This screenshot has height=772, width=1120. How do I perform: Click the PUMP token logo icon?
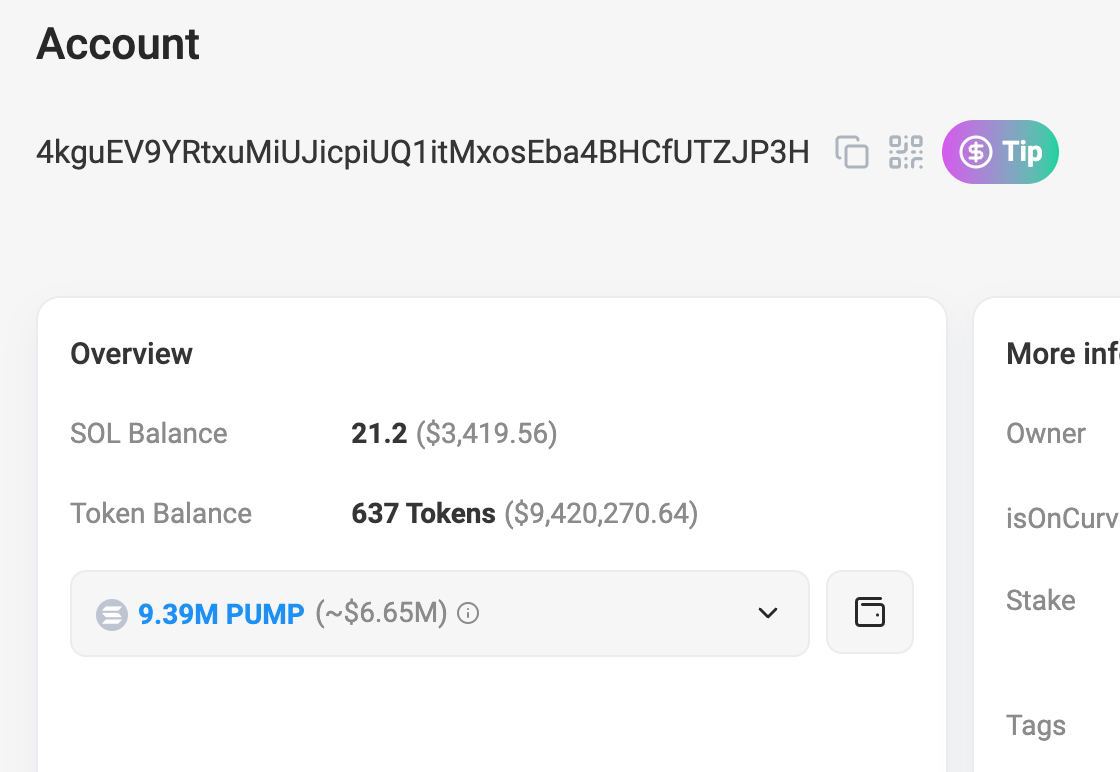click(111, 614)
